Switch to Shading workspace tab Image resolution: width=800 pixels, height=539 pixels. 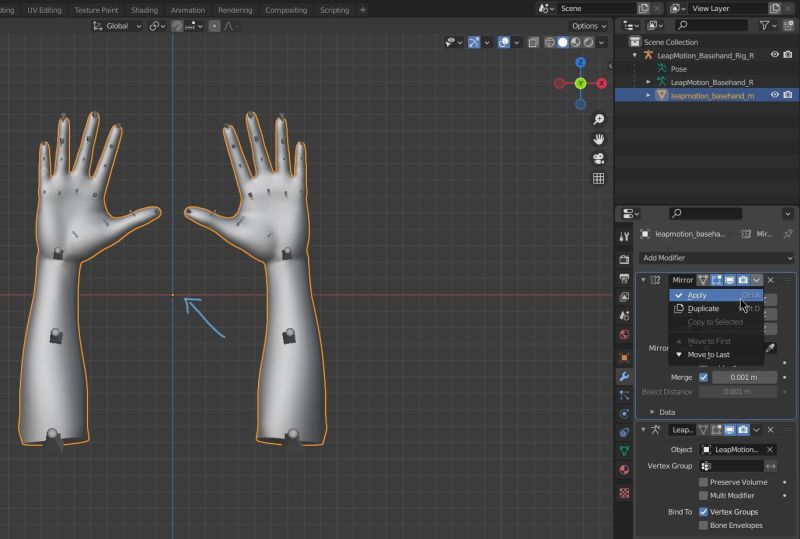(144, 10)
